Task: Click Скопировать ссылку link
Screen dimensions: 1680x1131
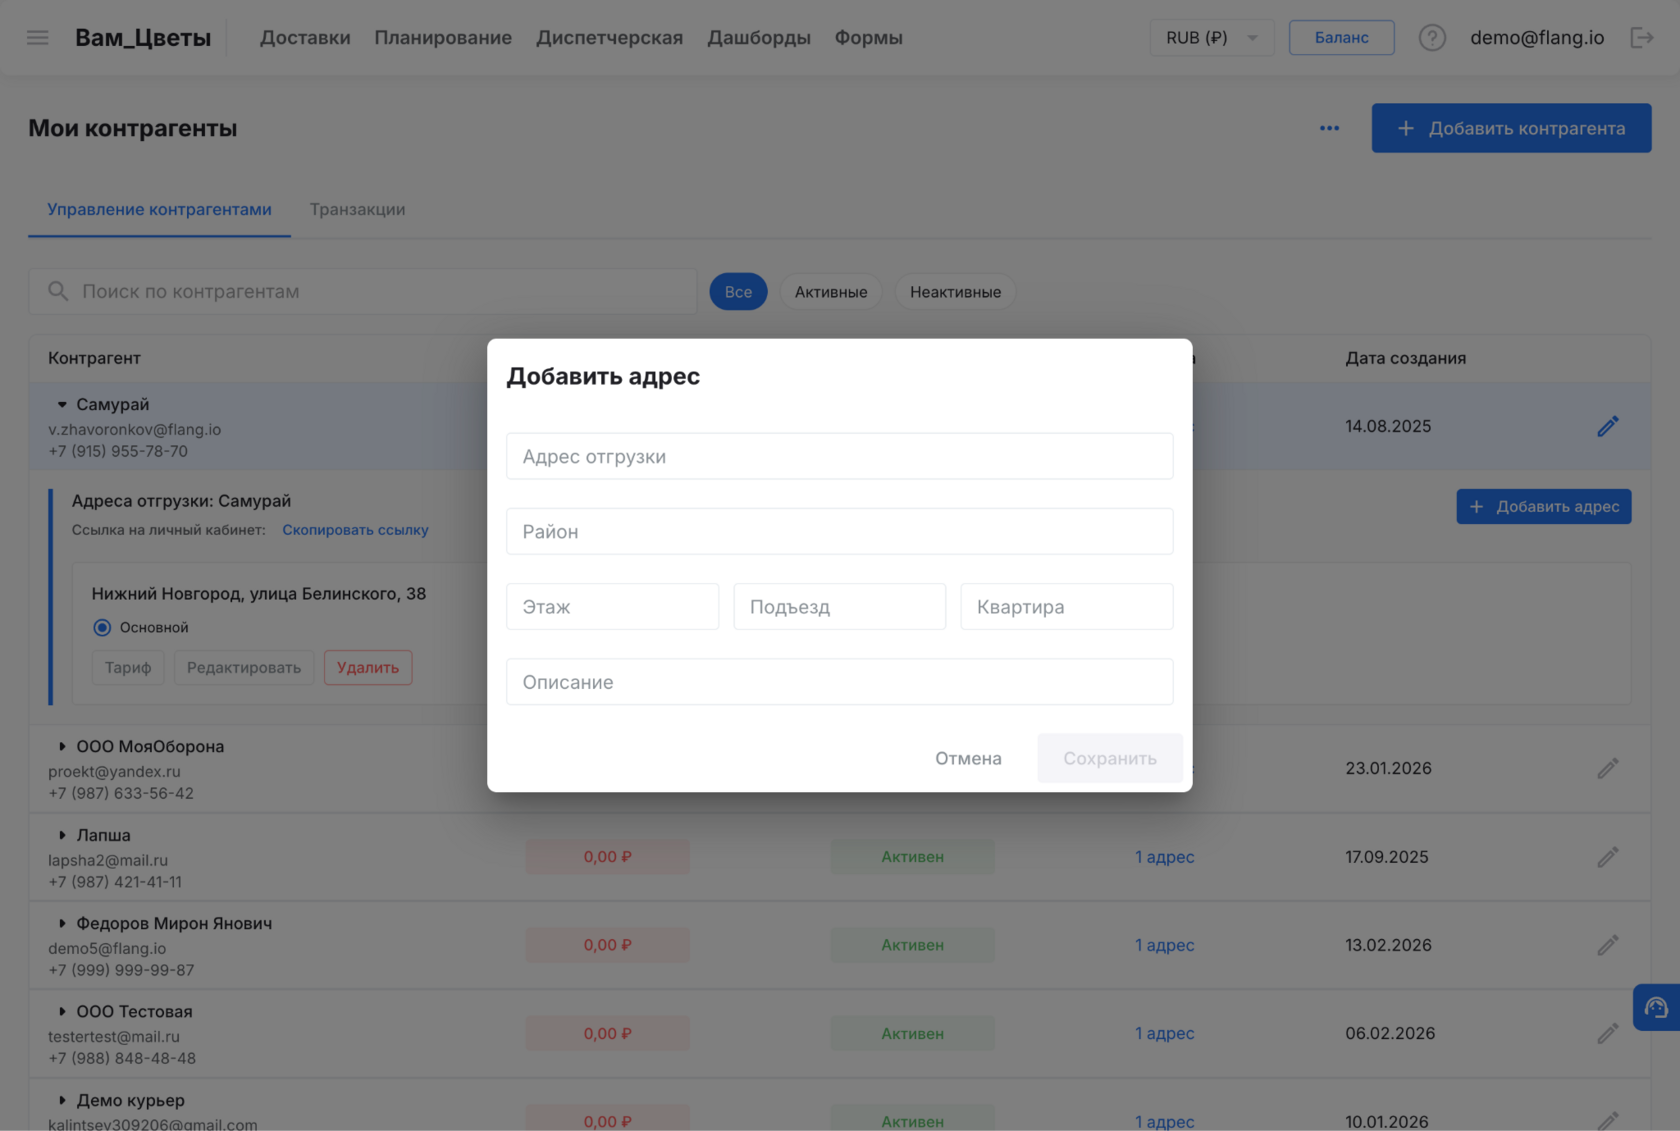Action: (355, 530)
